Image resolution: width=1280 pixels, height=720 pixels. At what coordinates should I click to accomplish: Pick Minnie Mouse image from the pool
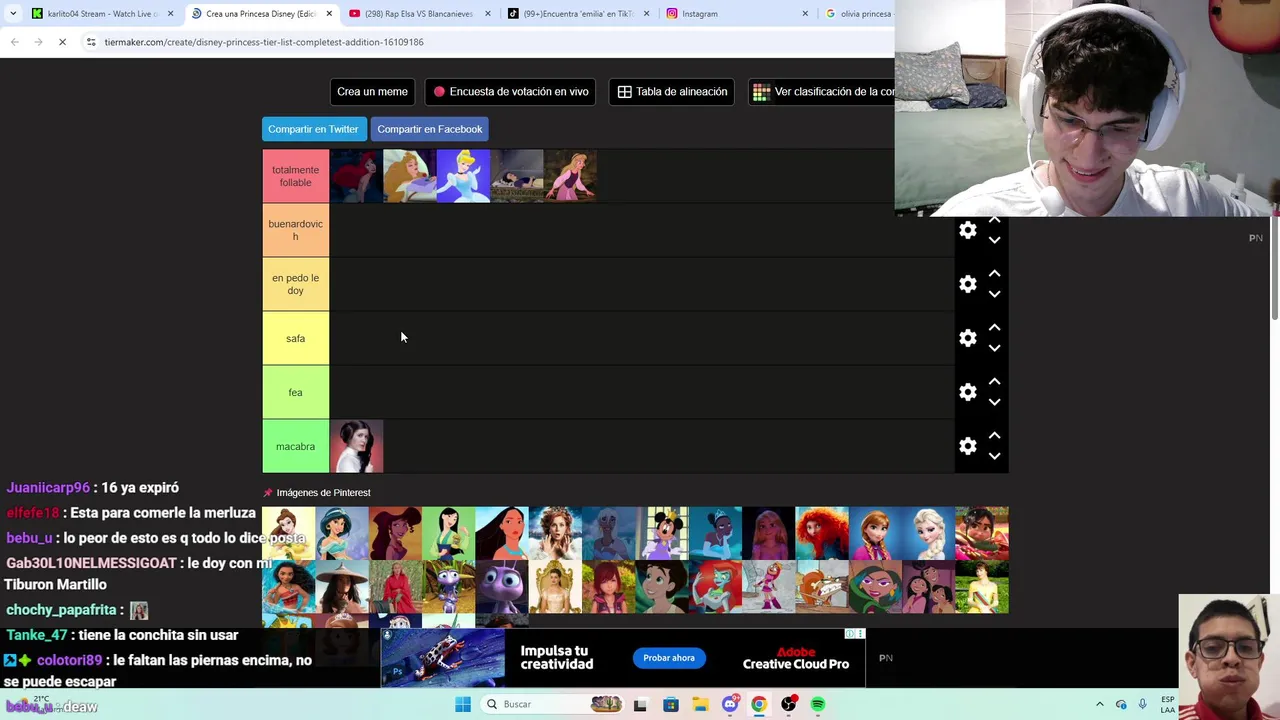(x=662, y=533)
